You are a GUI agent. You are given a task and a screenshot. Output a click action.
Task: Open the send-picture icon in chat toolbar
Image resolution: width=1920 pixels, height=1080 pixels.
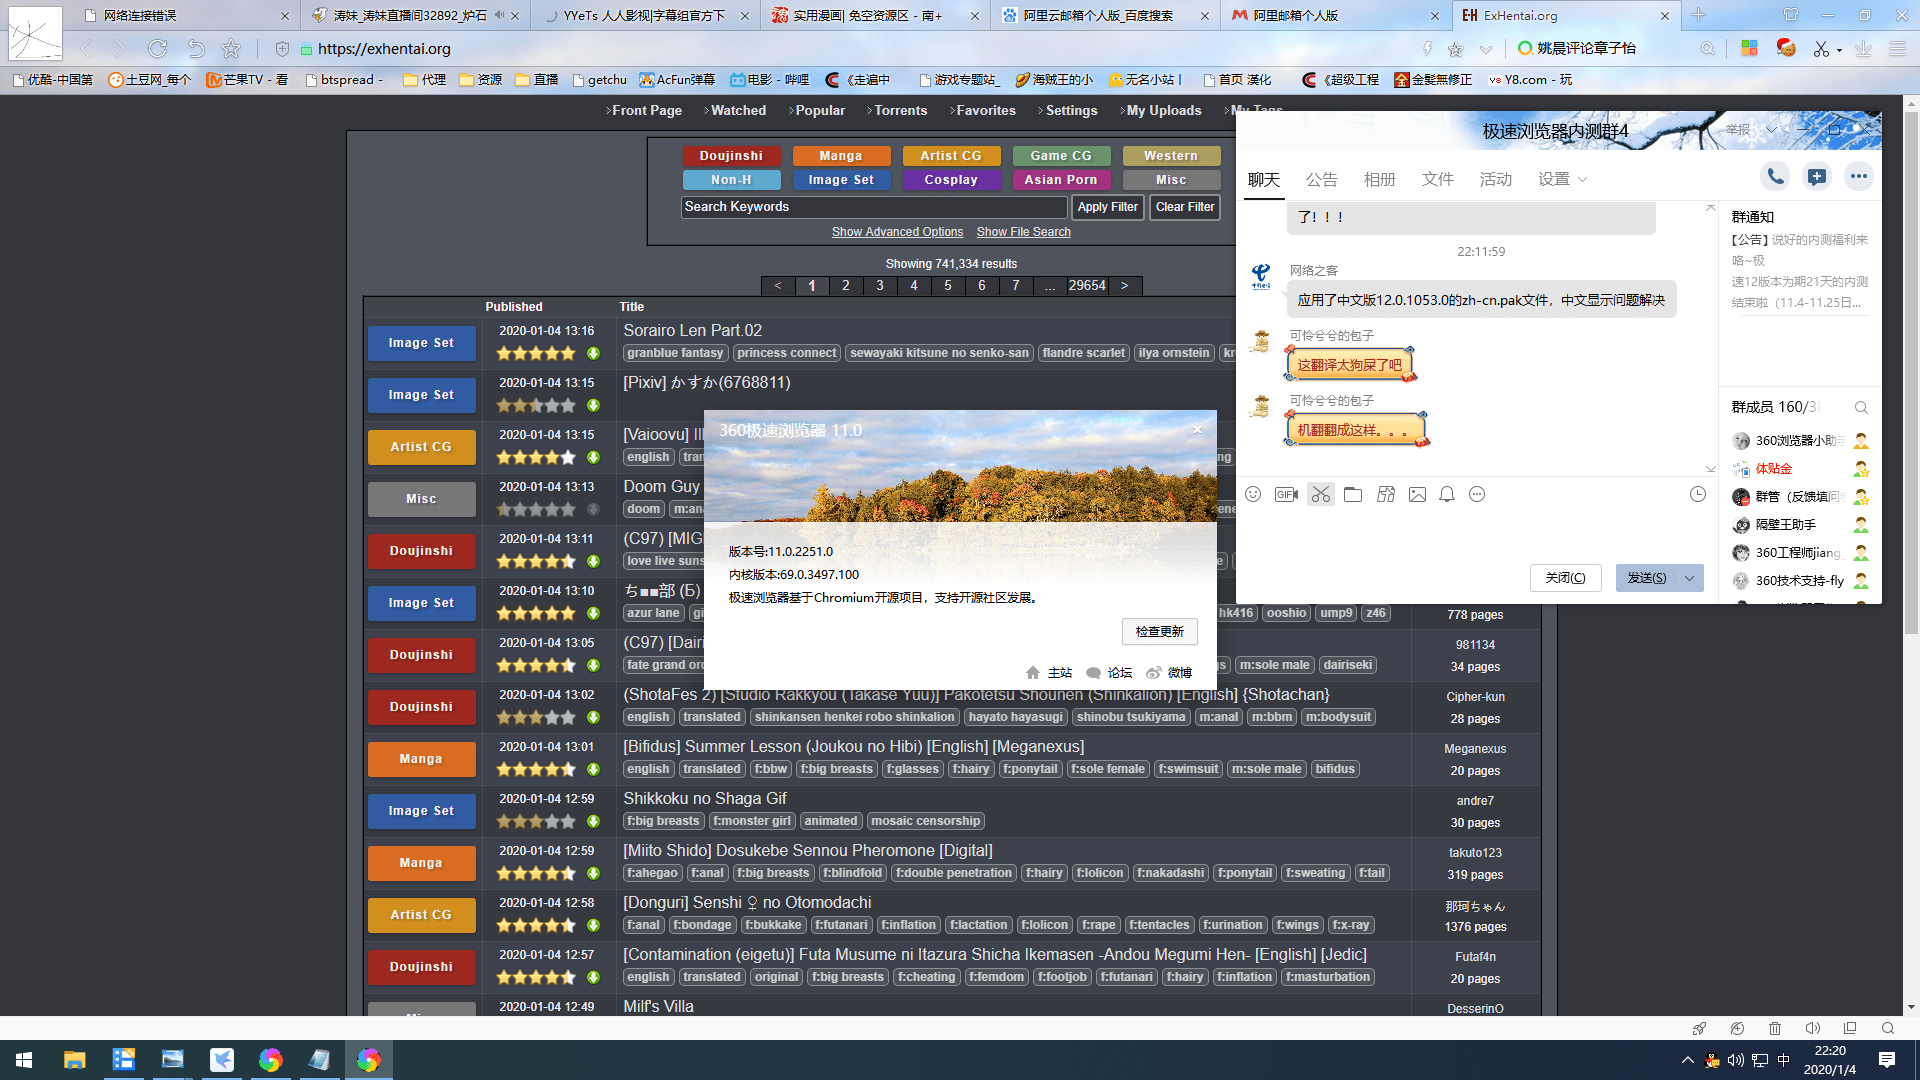pyautogui.click(x=1417, y=495)
